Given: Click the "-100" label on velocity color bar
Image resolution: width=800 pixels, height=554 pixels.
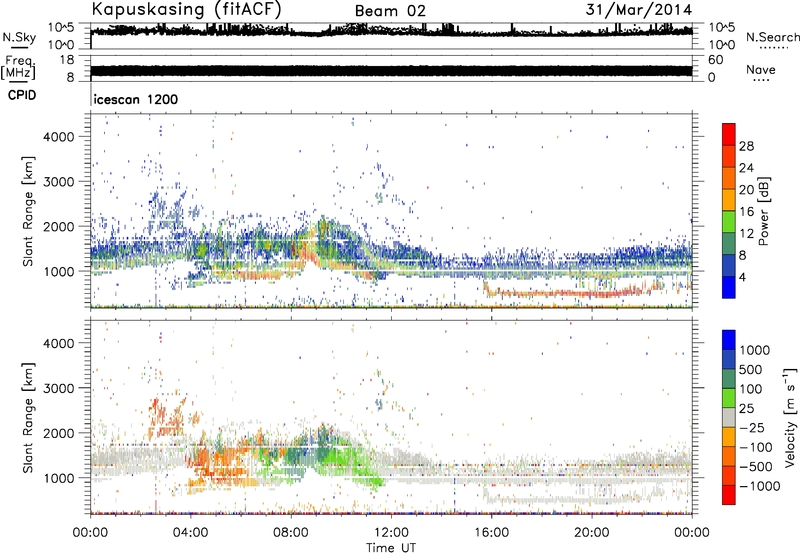Looking at the screenshot, I should [756, 447].
